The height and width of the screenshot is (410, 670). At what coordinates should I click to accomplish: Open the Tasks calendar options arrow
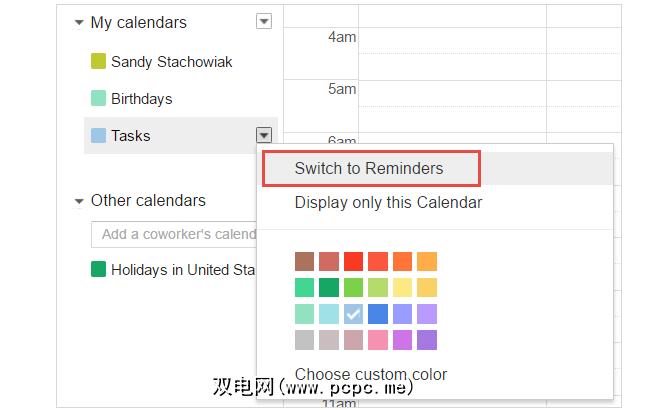pos(264,135)
